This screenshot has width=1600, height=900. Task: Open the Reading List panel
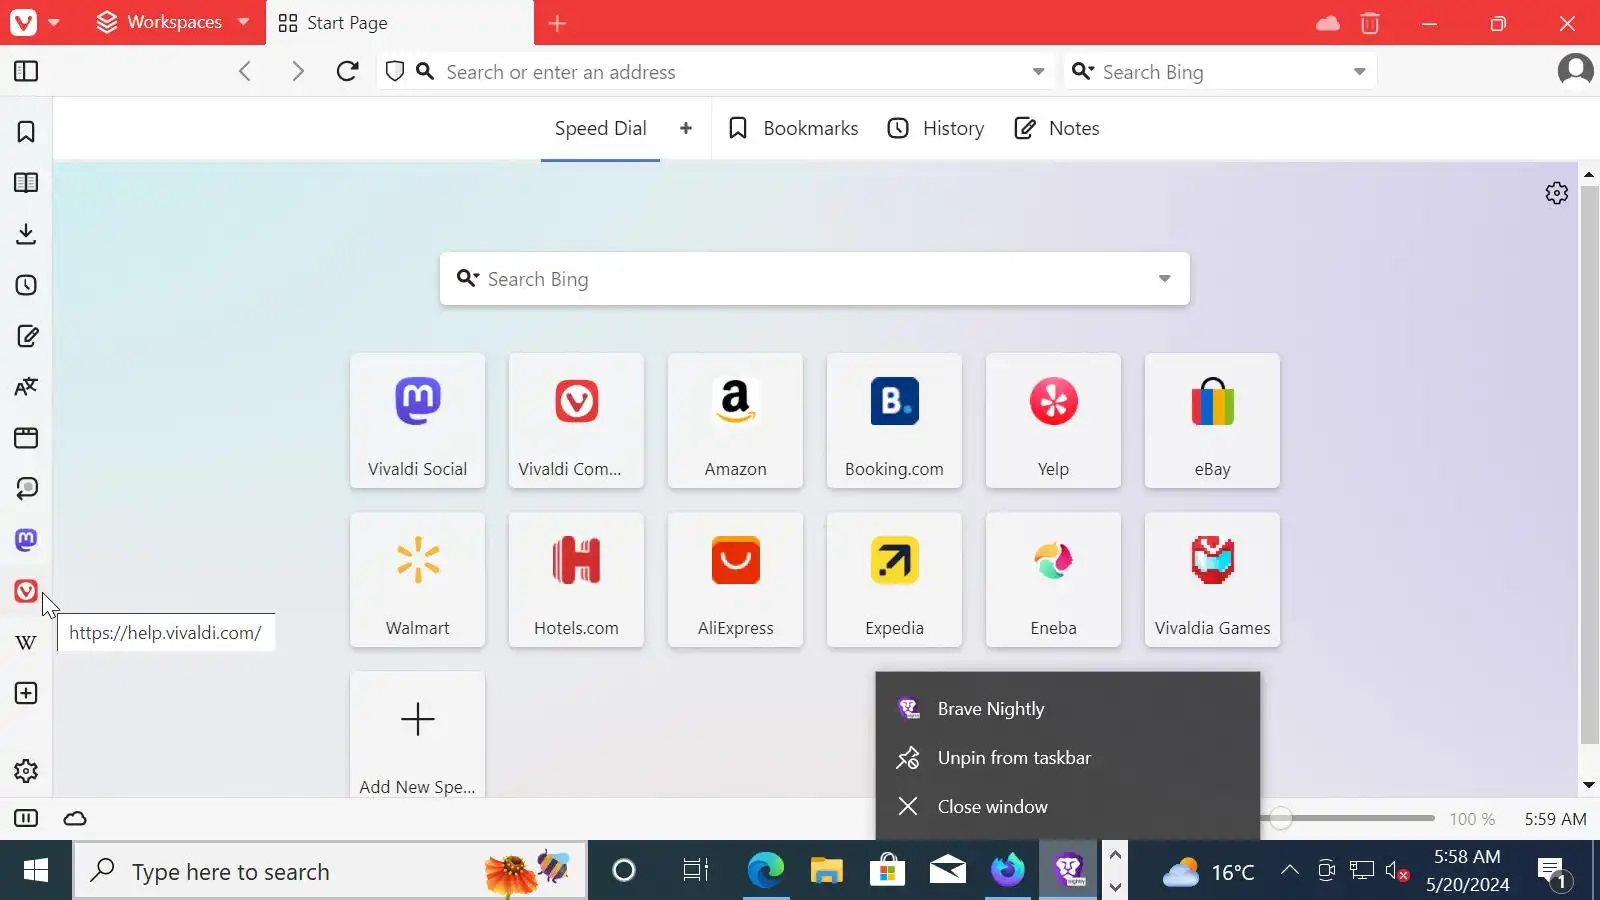coord(26,183)
